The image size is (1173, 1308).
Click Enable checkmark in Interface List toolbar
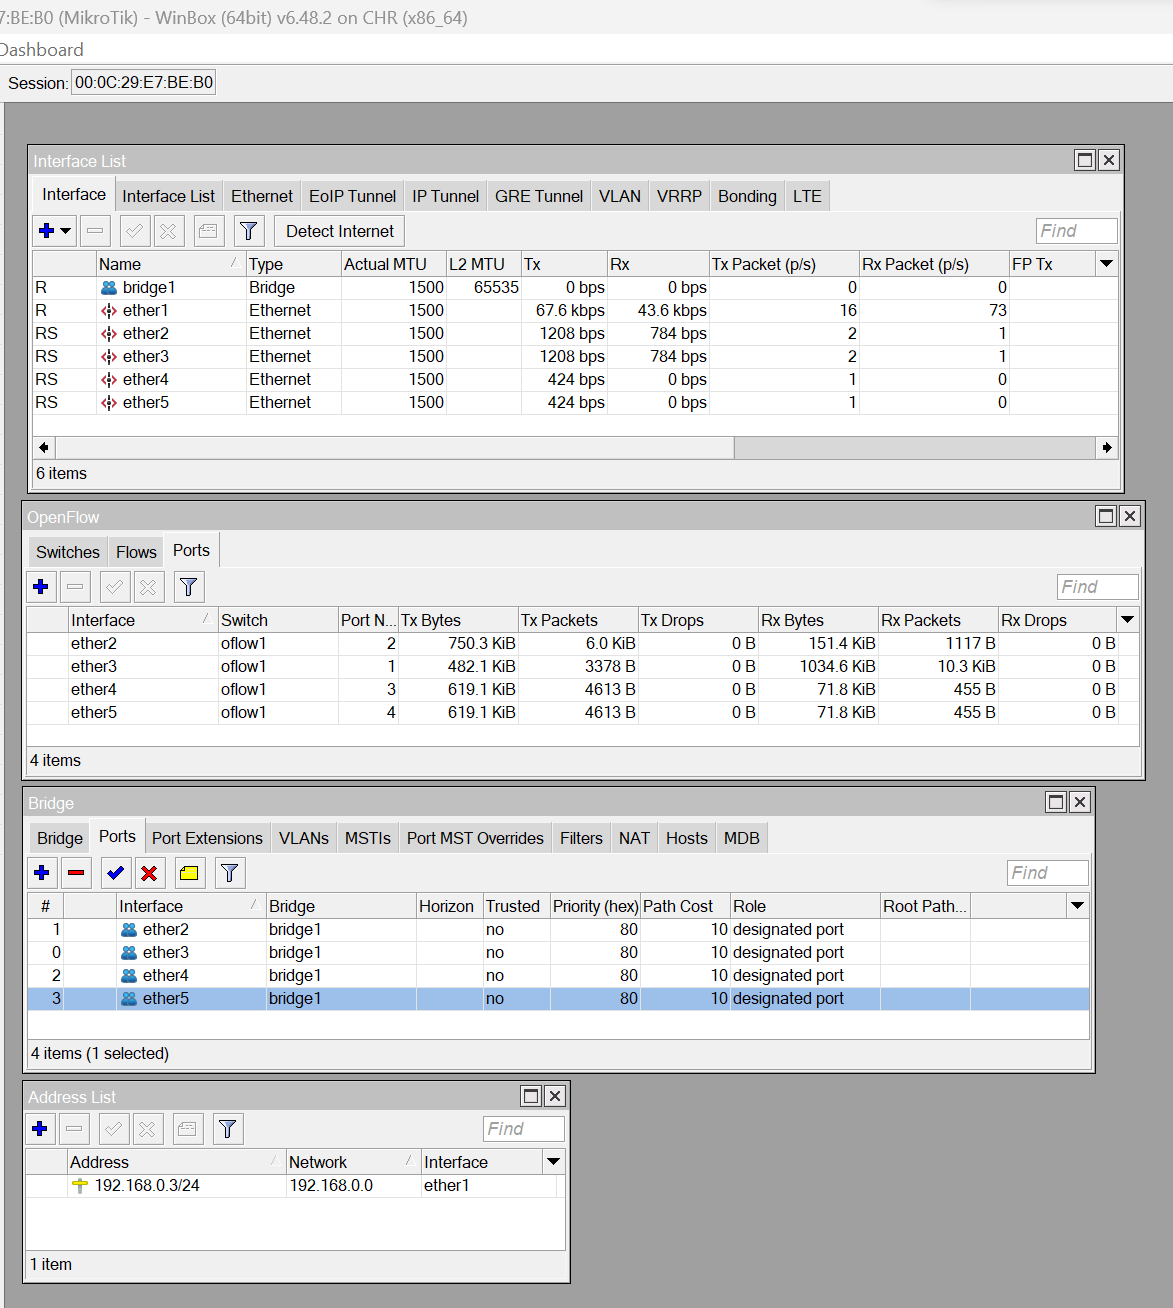tap(134, 231)
